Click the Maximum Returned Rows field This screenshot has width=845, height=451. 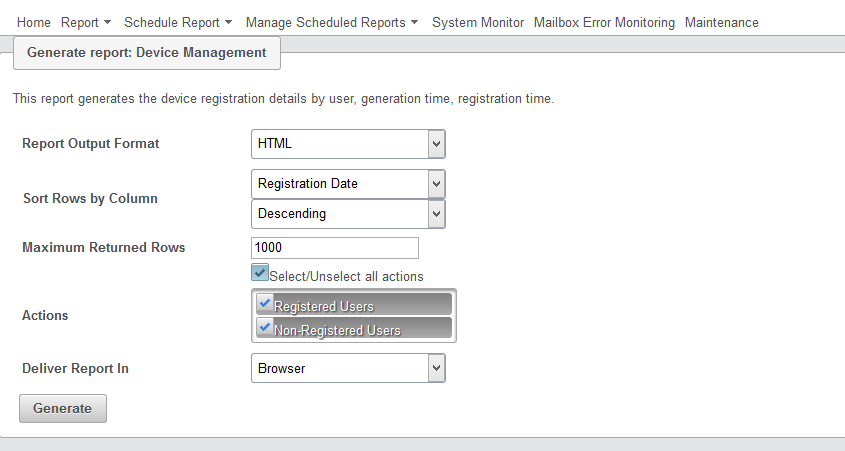point(334,248)
